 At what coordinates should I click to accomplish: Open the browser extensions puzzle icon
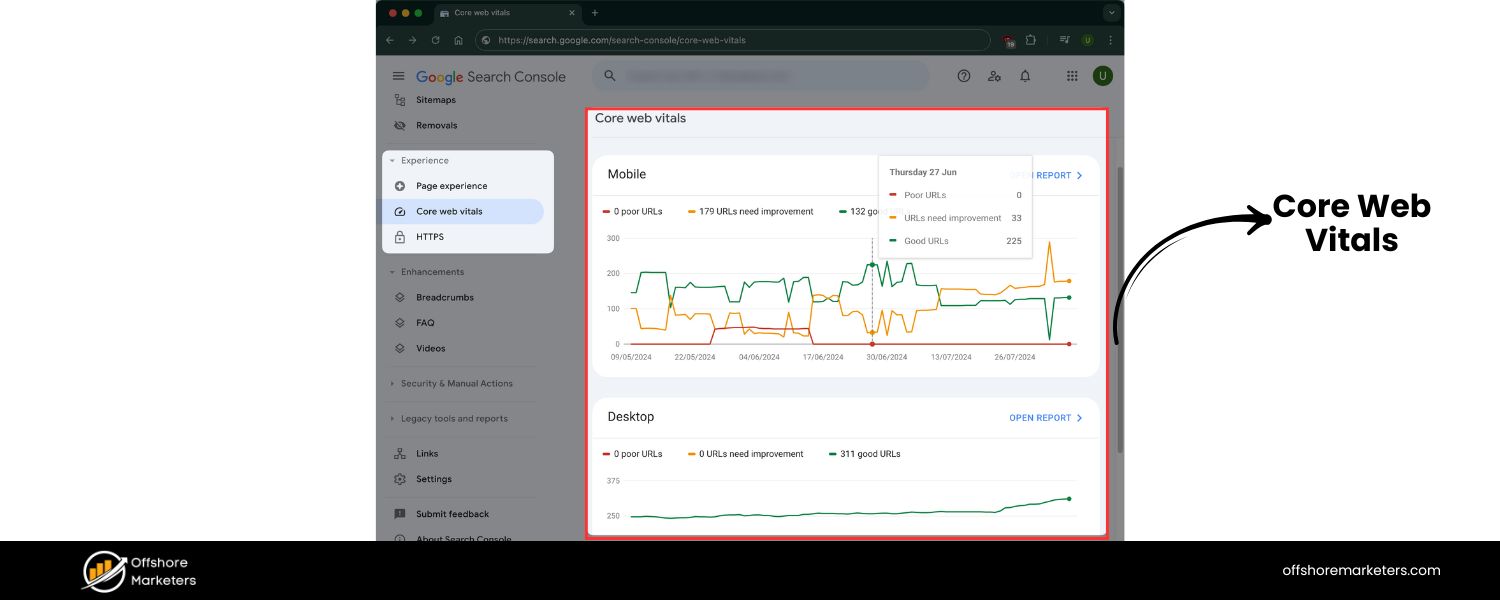coord(1031,40)
